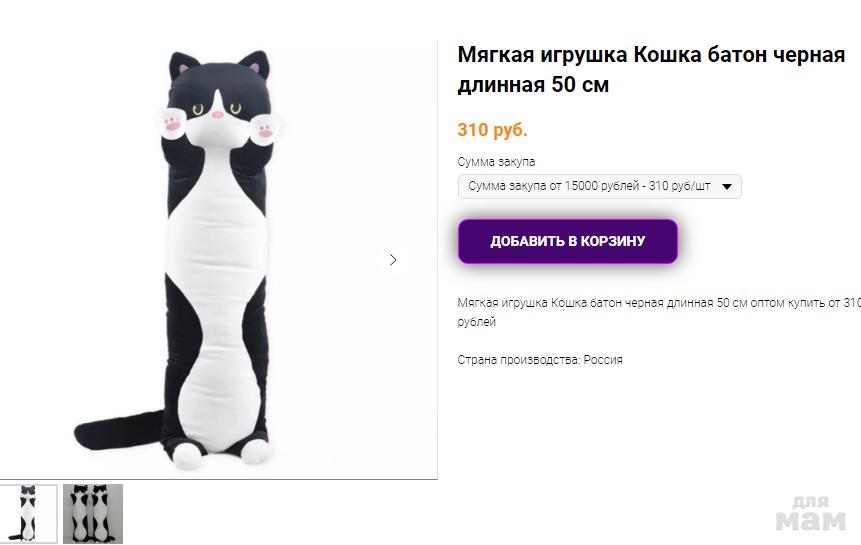Click 'длинная 50 см' in the title
The height and width of the screenshot is (545, 861).
point(533,85)
